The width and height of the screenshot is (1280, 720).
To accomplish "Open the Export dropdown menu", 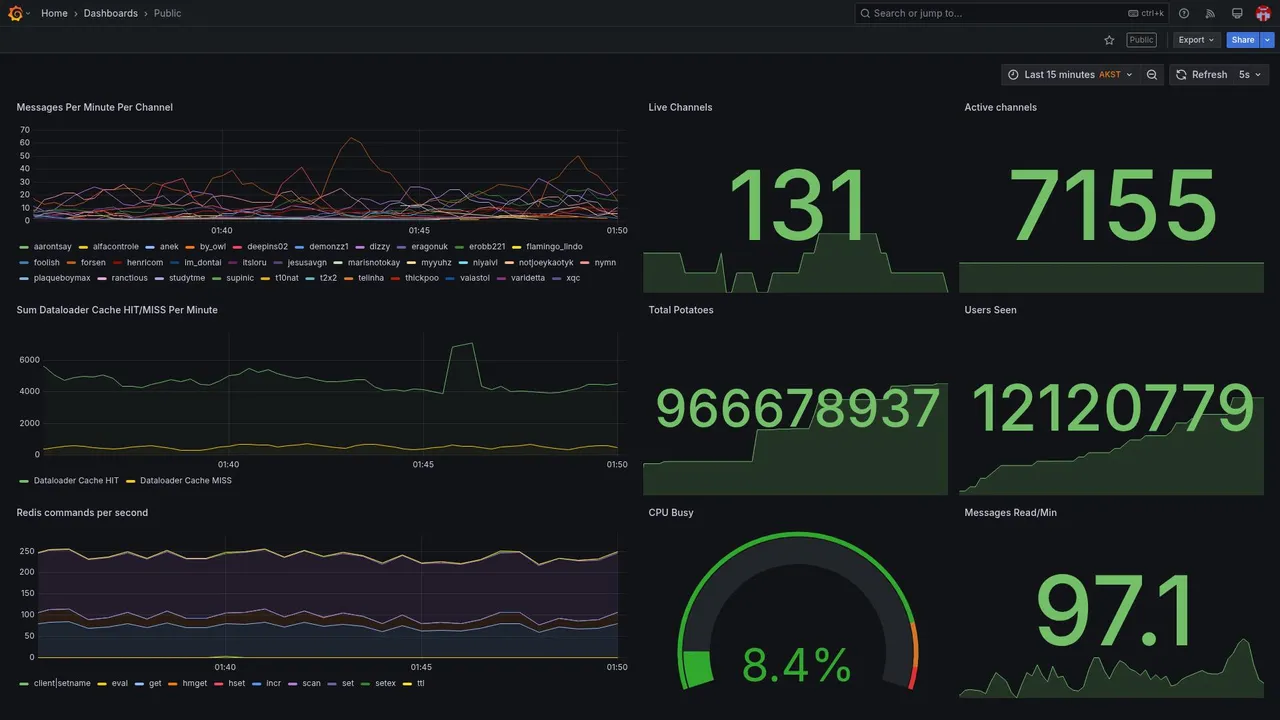I will point(1196,40).
